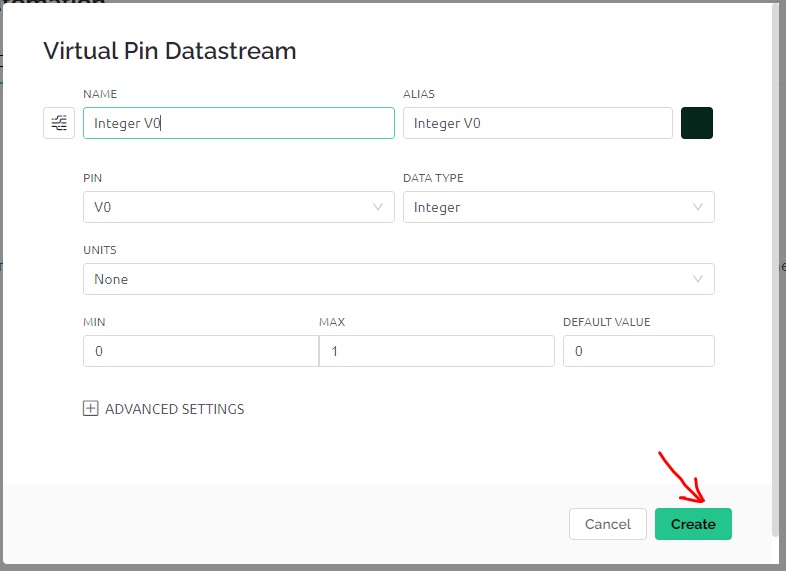Open the PIN dropdown showing V0

(x=239, y=207)
